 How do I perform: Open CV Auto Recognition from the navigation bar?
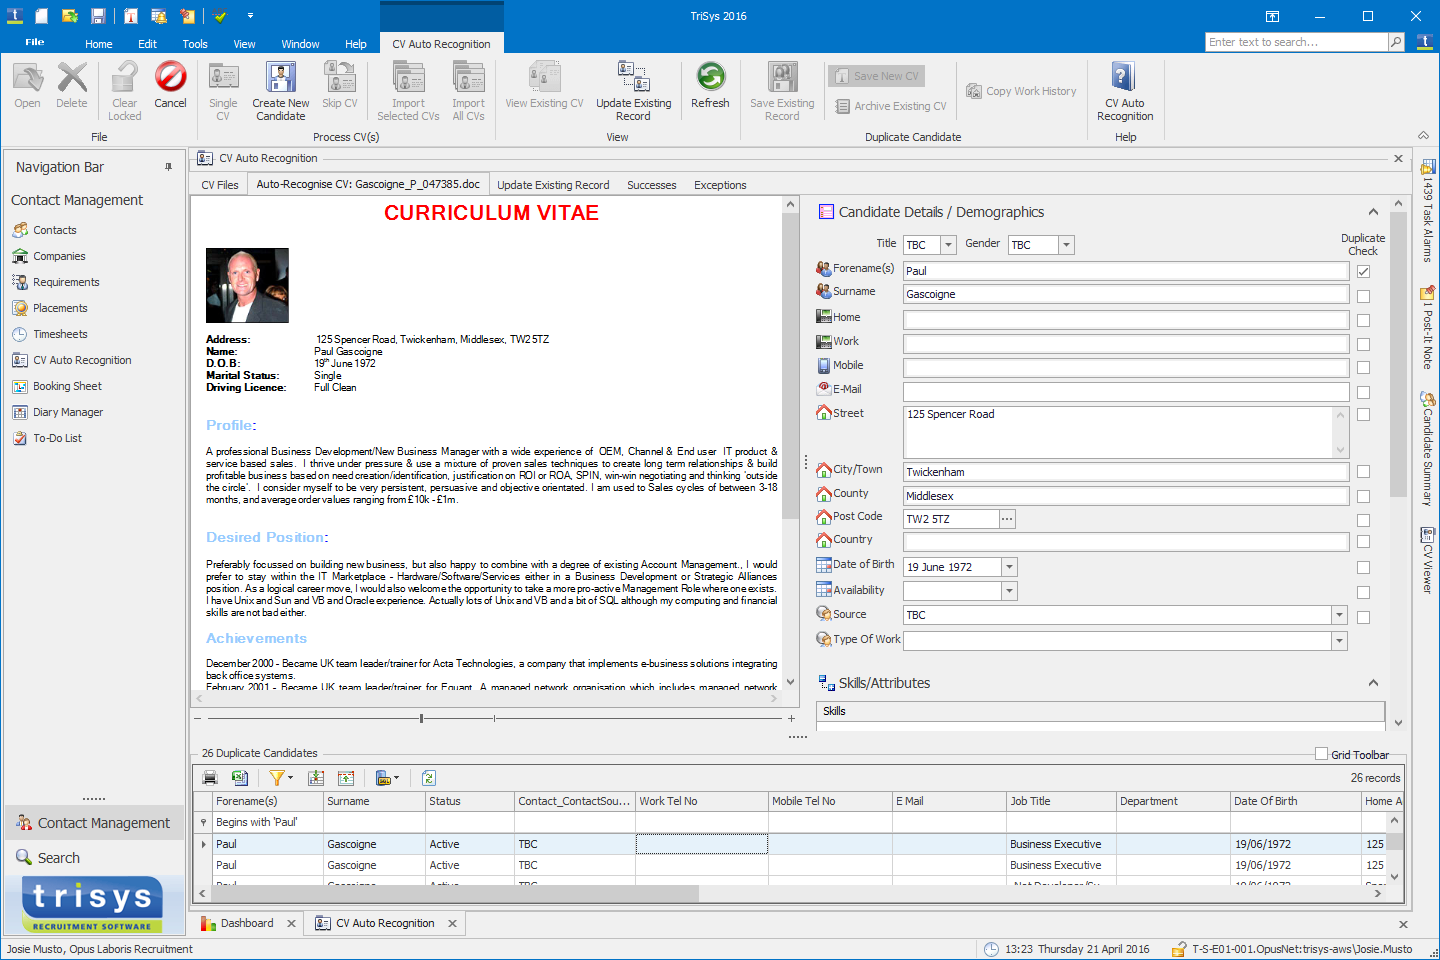pos(85,360)
